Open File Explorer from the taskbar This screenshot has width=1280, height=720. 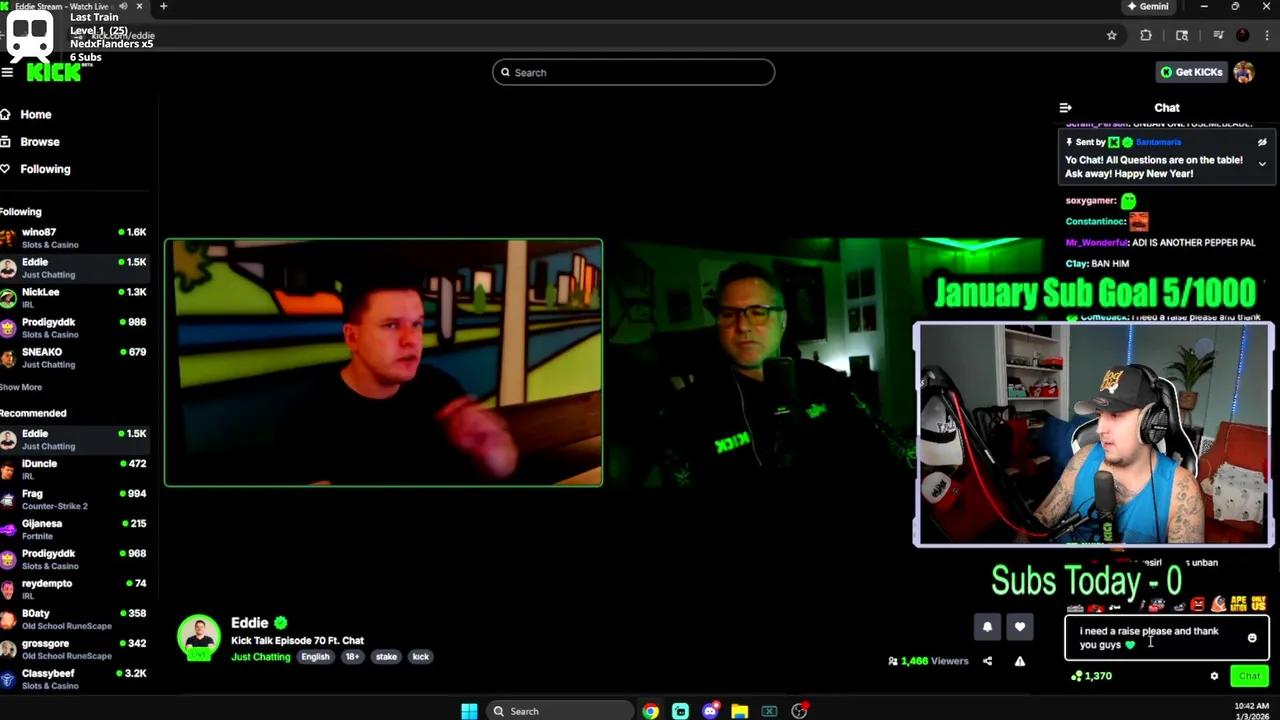coord(739,711)
